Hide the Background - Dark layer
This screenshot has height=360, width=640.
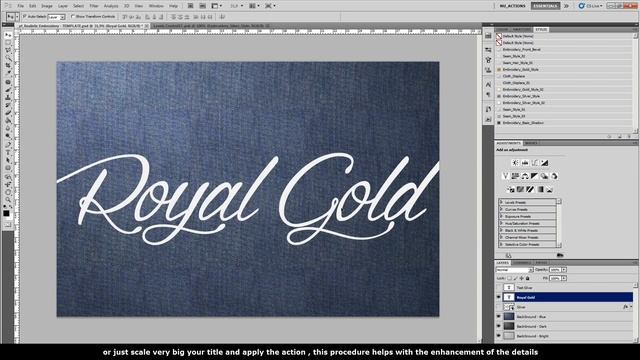[499, 326]
